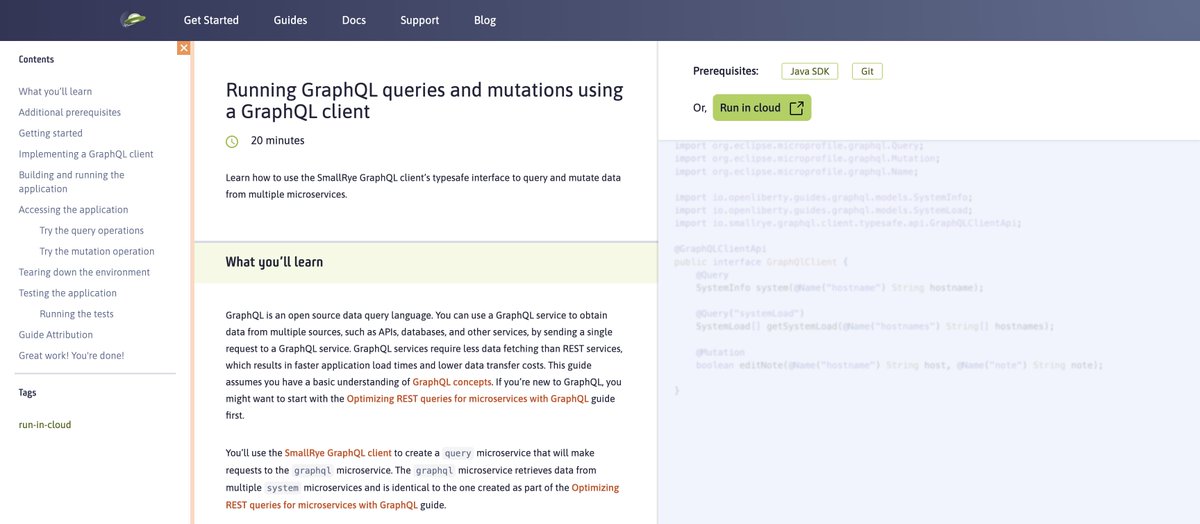Image resolution: width=1200 pixels, height=524 pixels.
Task: Go to Try the query operations
Action: pos(92,230)
